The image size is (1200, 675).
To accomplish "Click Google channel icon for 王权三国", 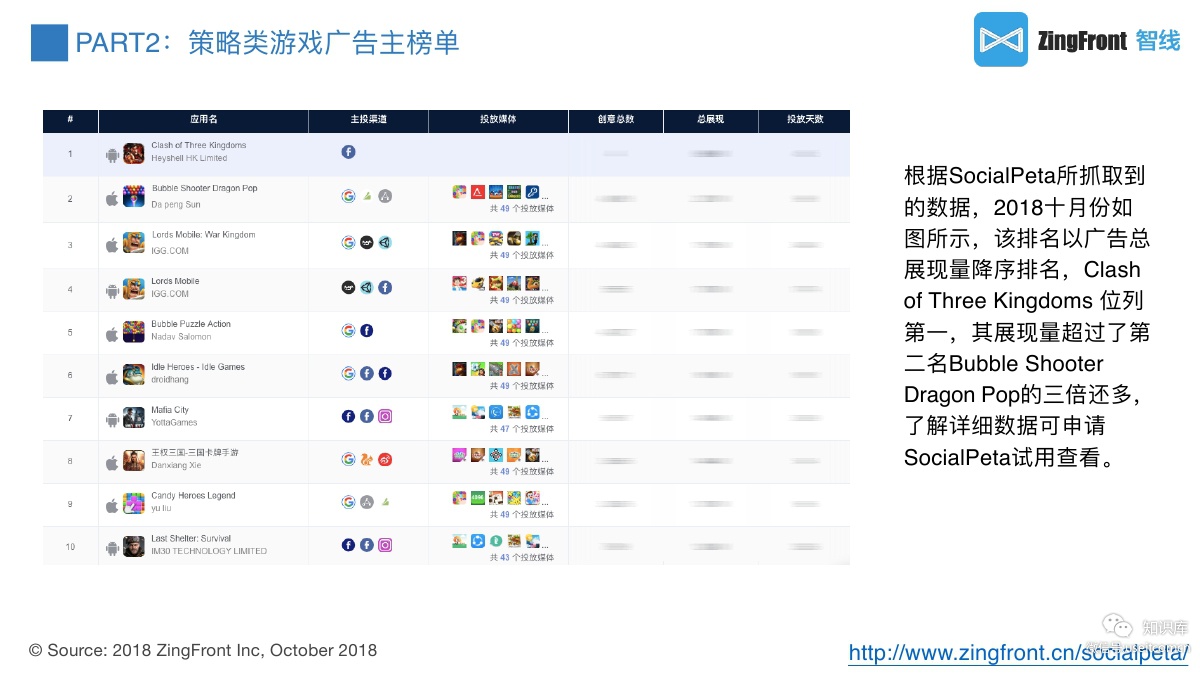I will pyautogui.click(x=348, y=459).
